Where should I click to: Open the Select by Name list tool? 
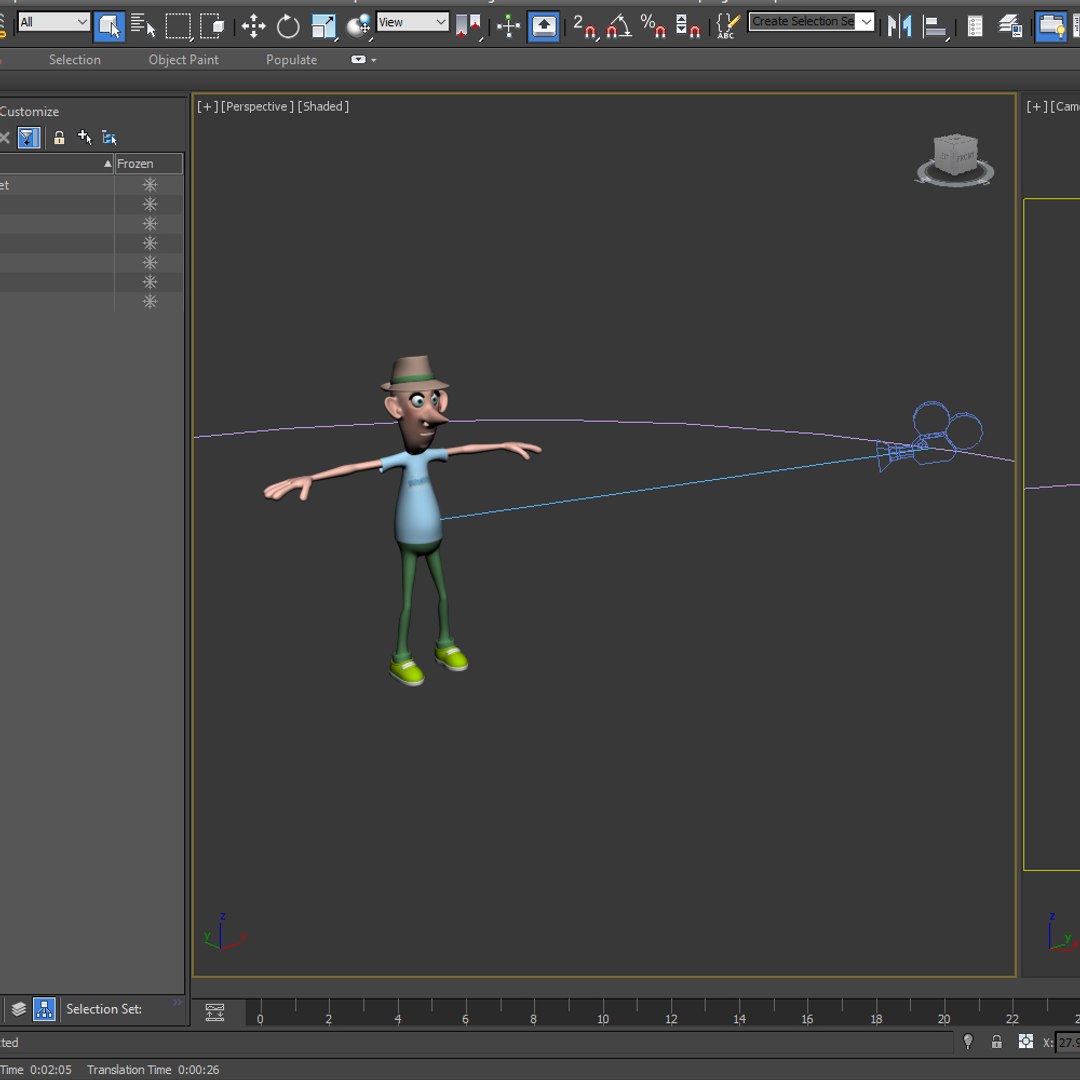144,26
